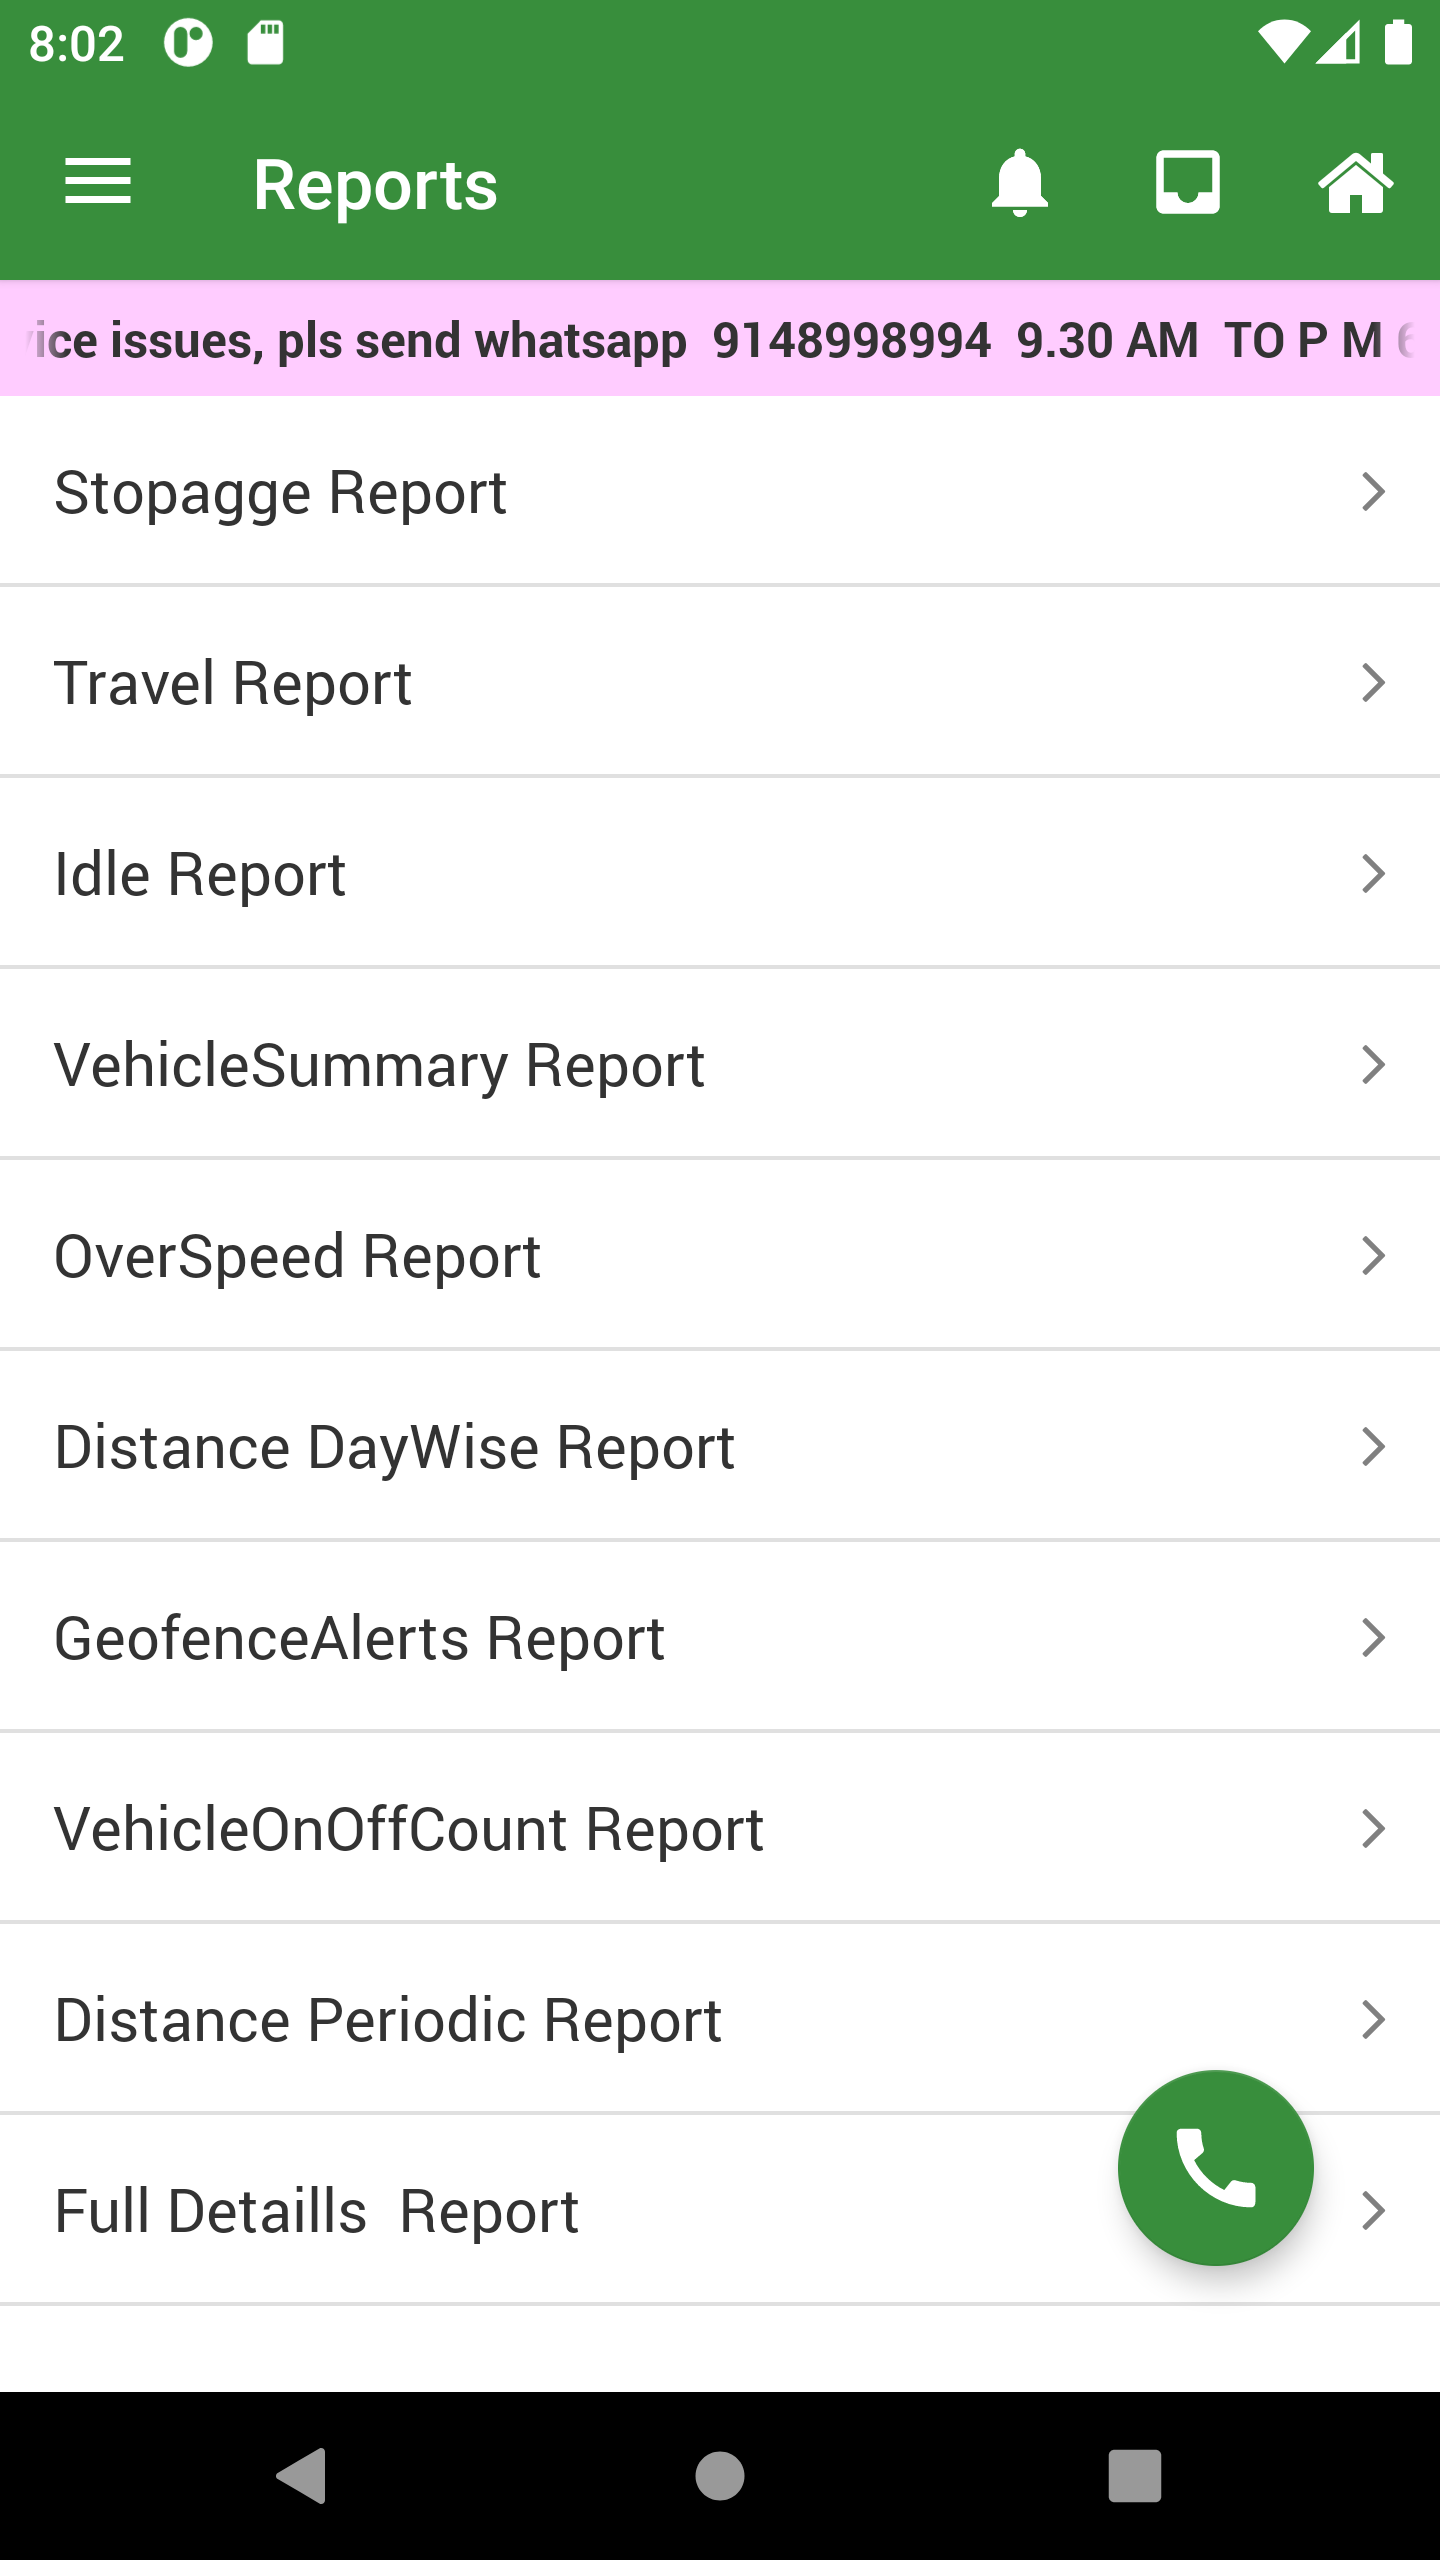
Task: Go to home via house icon
Action: (x=1355, y=183)
